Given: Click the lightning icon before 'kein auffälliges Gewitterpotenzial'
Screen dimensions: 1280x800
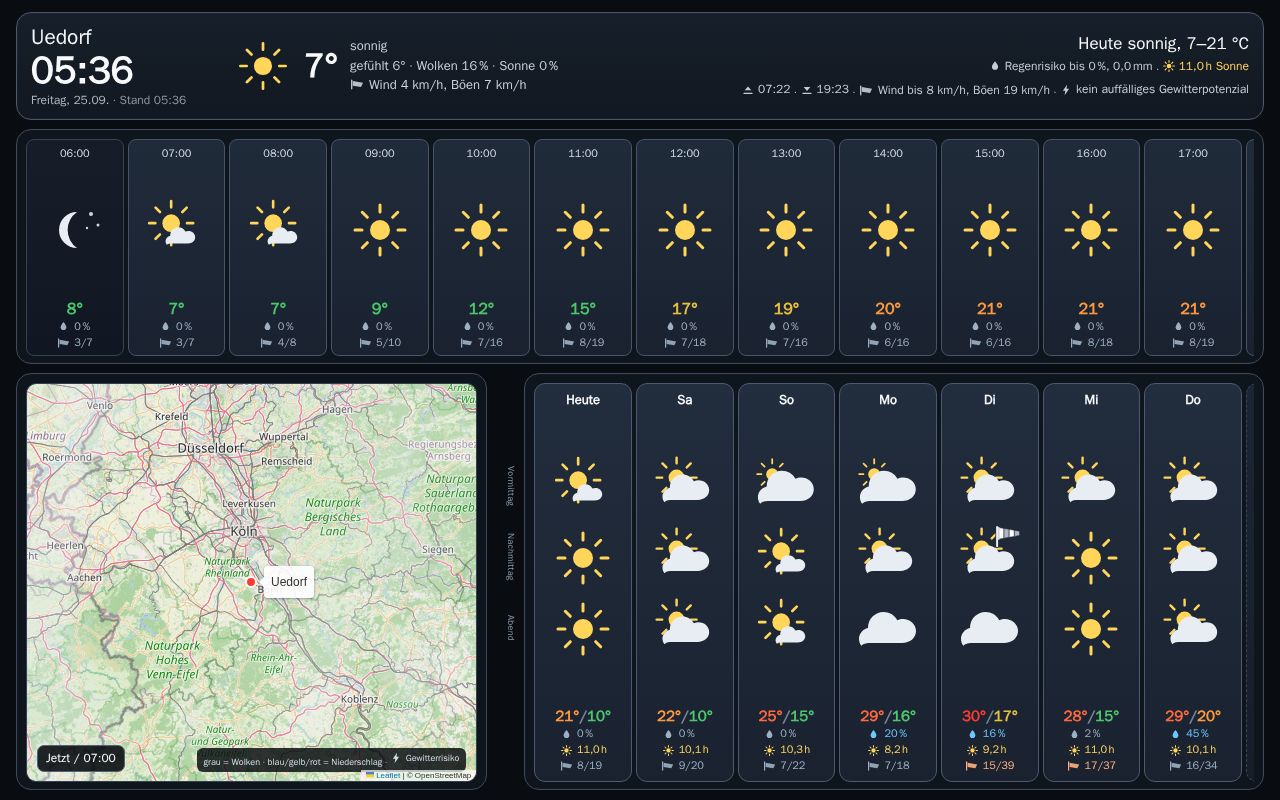Looking at the screenshot, I should [1066, 90].
